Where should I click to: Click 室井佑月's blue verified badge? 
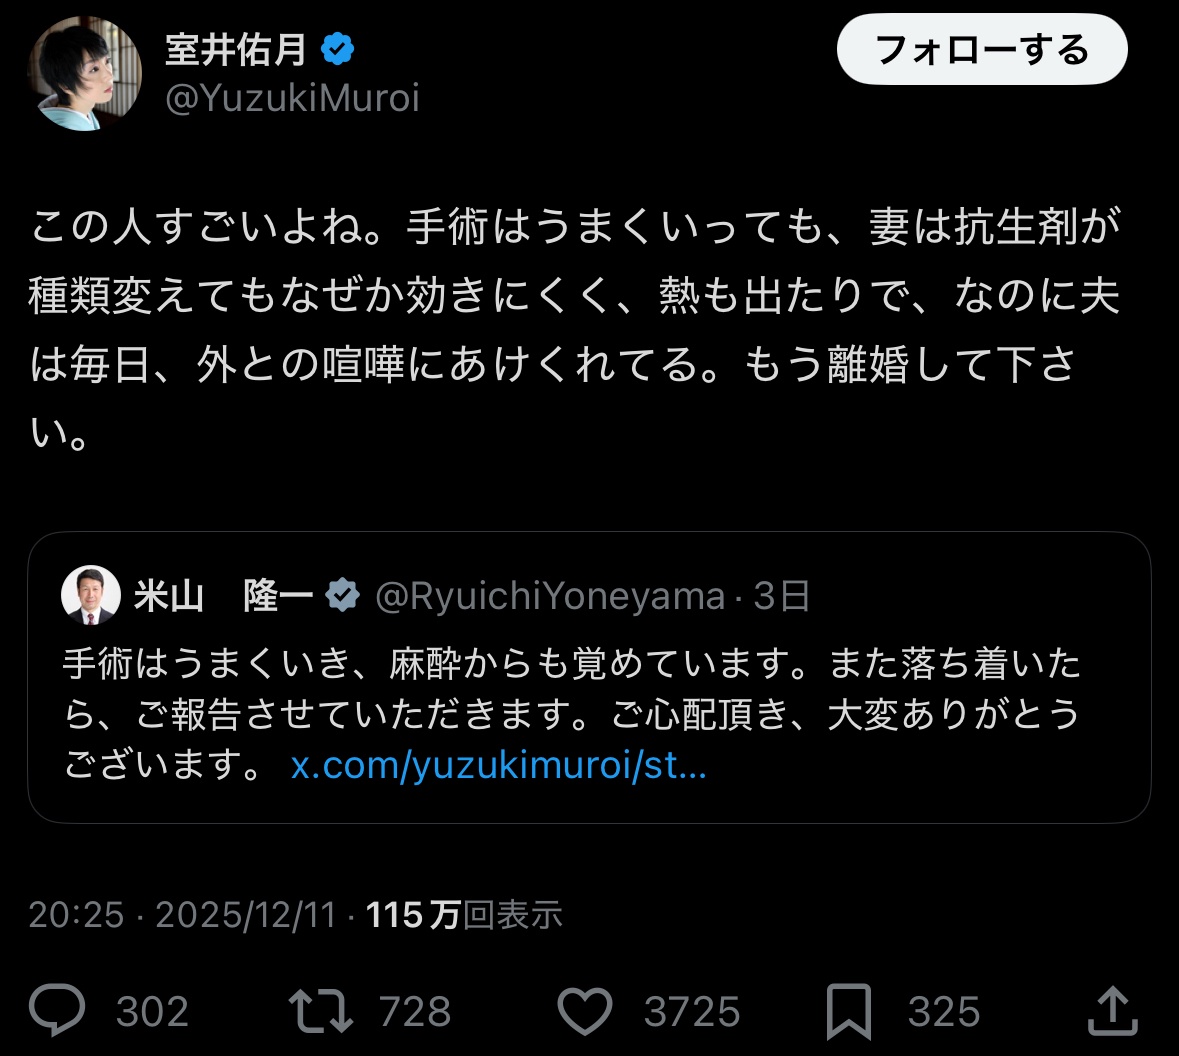point(337,48)
